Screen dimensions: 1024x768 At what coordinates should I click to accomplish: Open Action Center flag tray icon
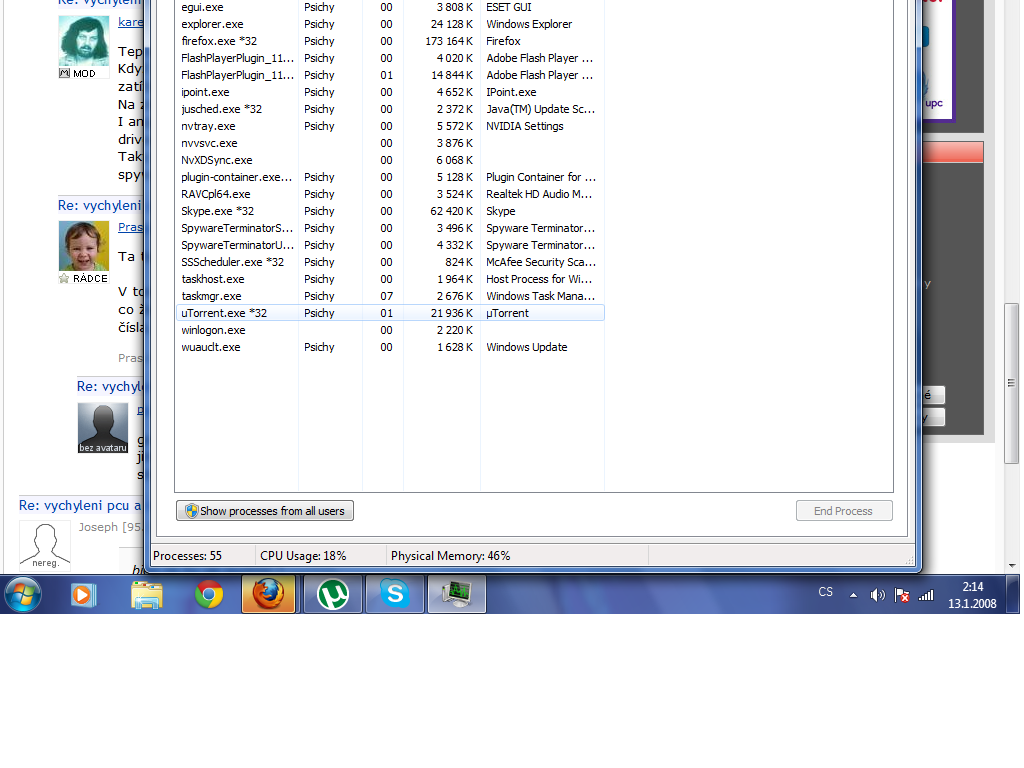tap(902, 595)
